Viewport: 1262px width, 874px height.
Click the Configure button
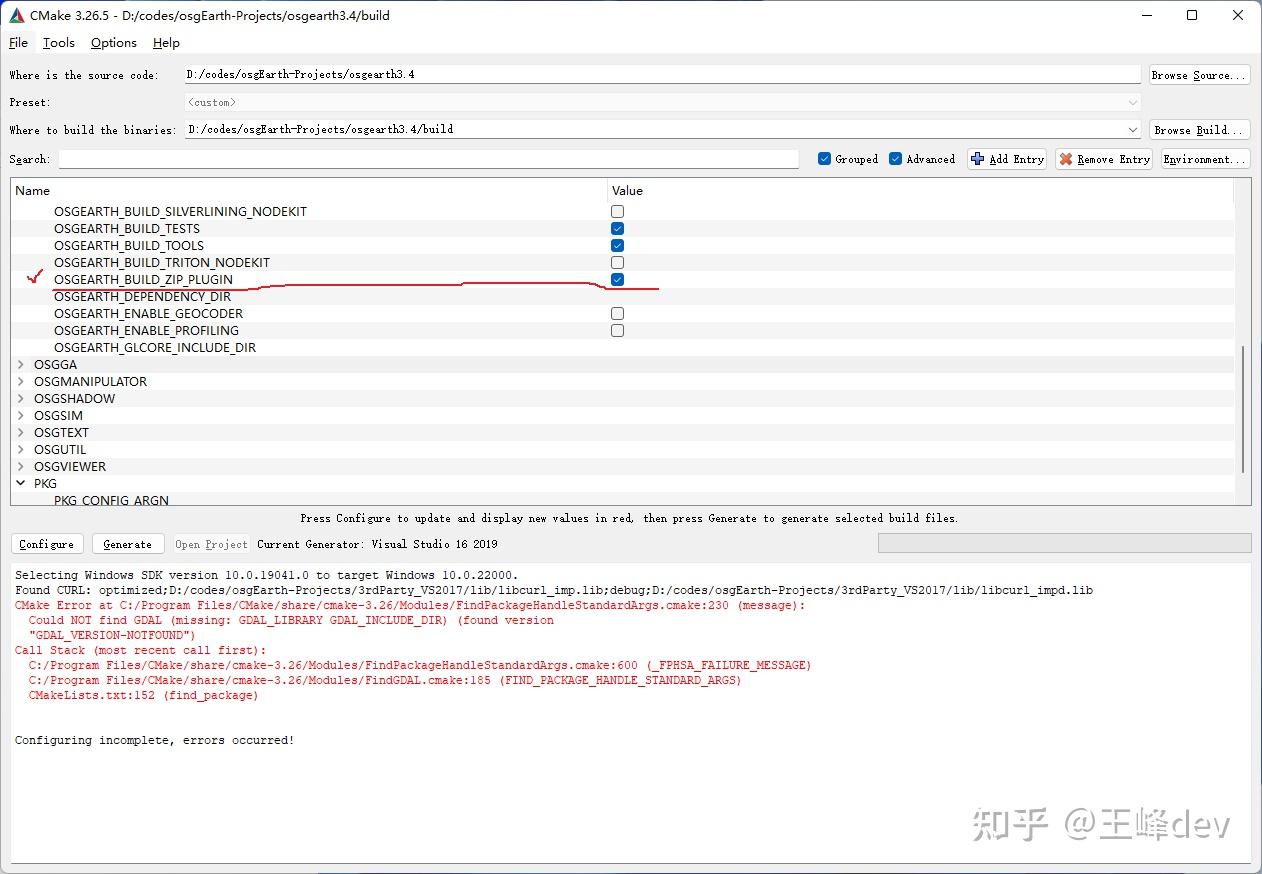pyautogui.click(x=47, y=544)
